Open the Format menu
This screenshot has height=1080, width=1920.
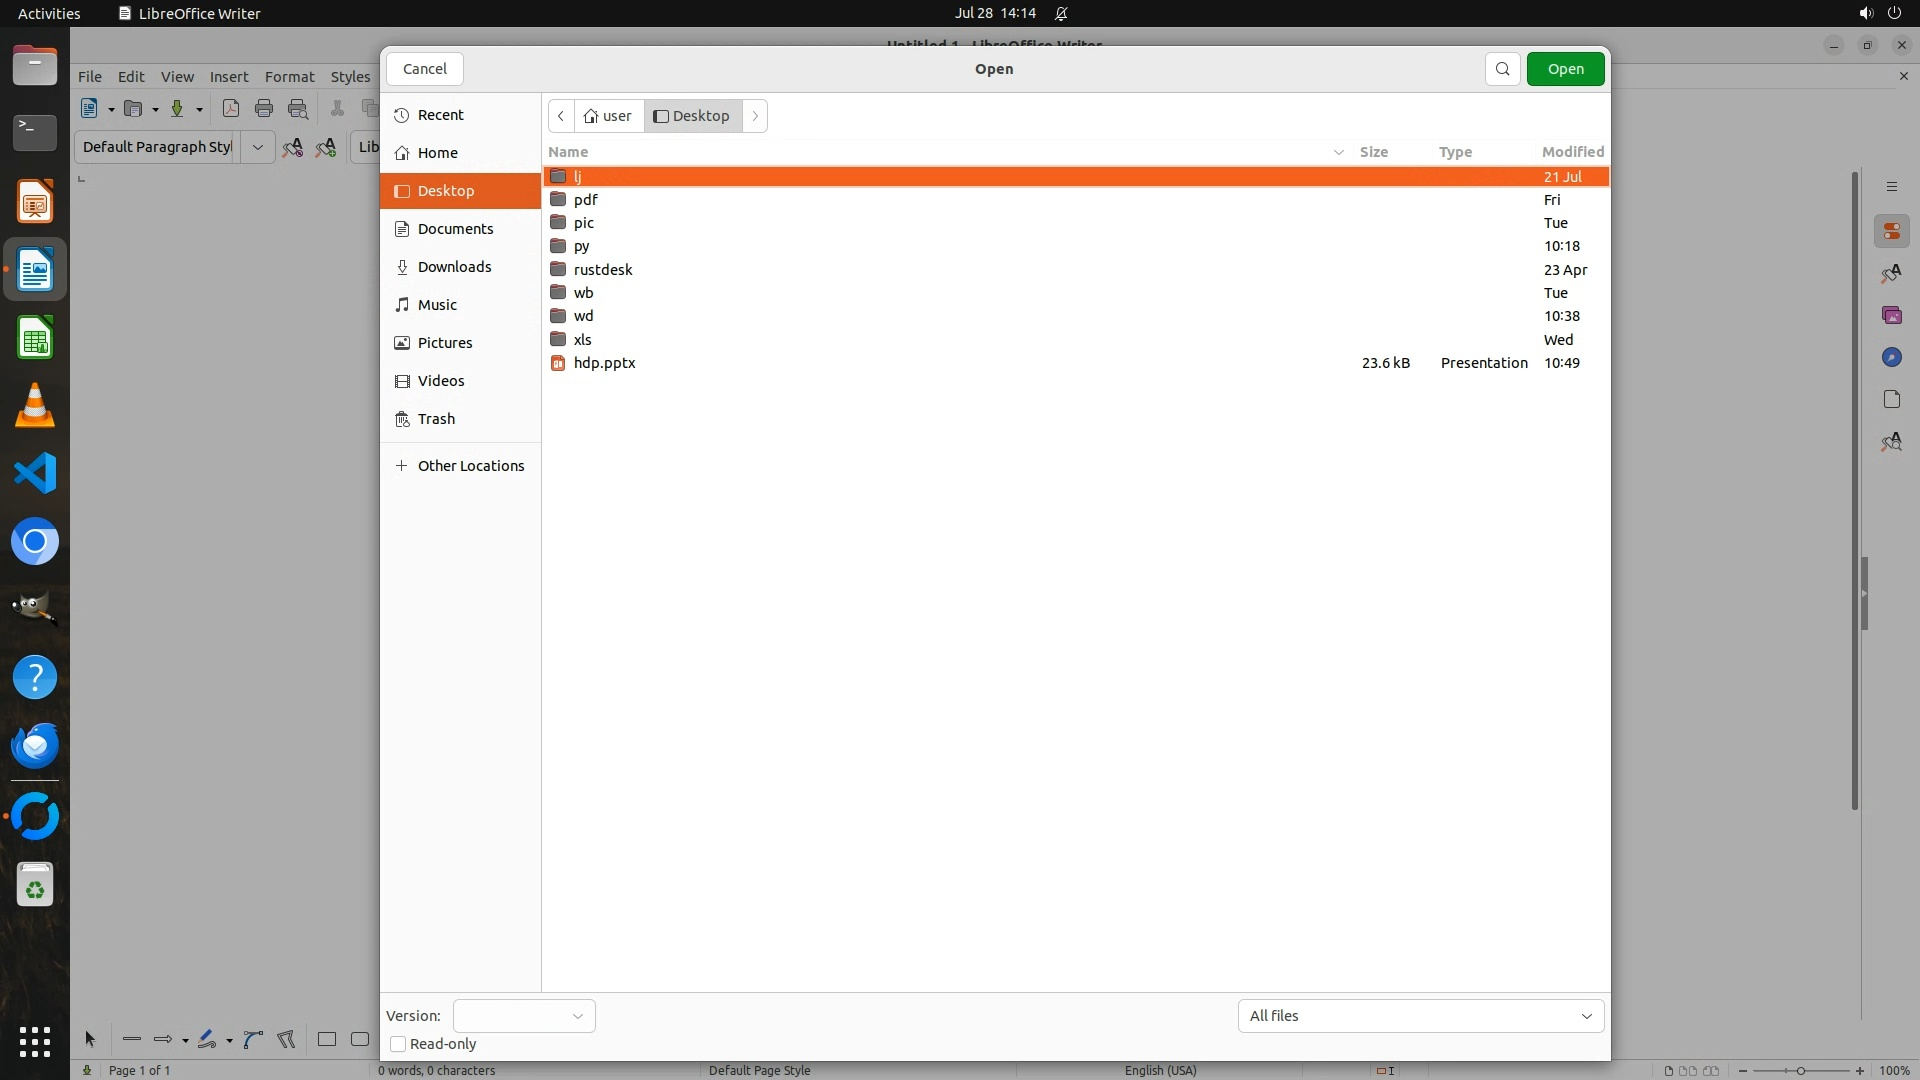point(289,77)
